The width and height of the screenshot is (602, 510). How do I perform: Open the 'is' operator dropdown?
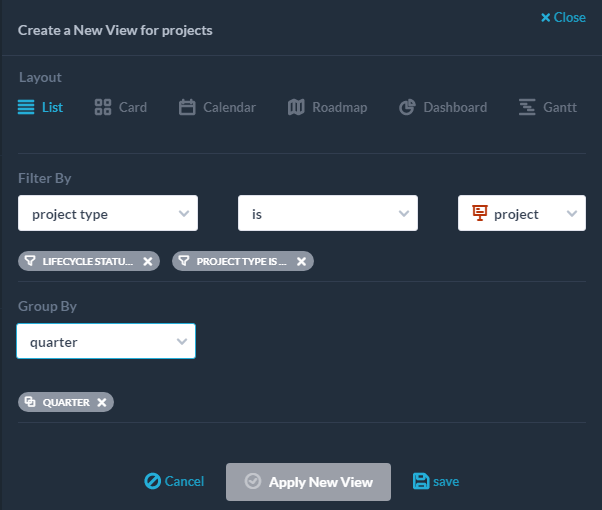(328, 213)
